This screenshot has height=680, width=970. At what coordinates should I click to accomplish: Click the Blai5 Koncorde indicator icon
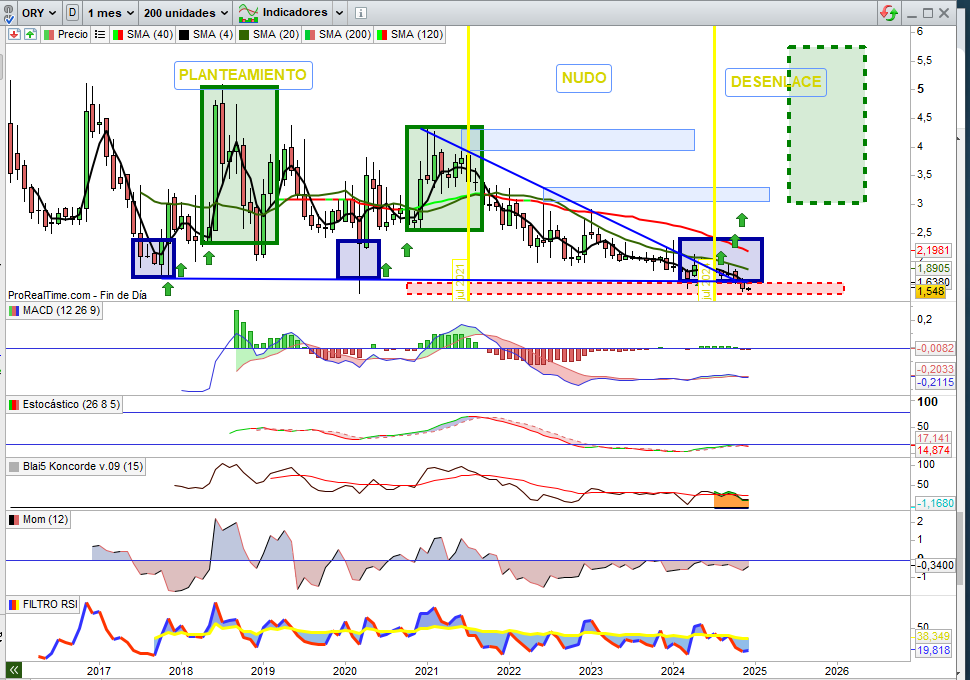14,467
